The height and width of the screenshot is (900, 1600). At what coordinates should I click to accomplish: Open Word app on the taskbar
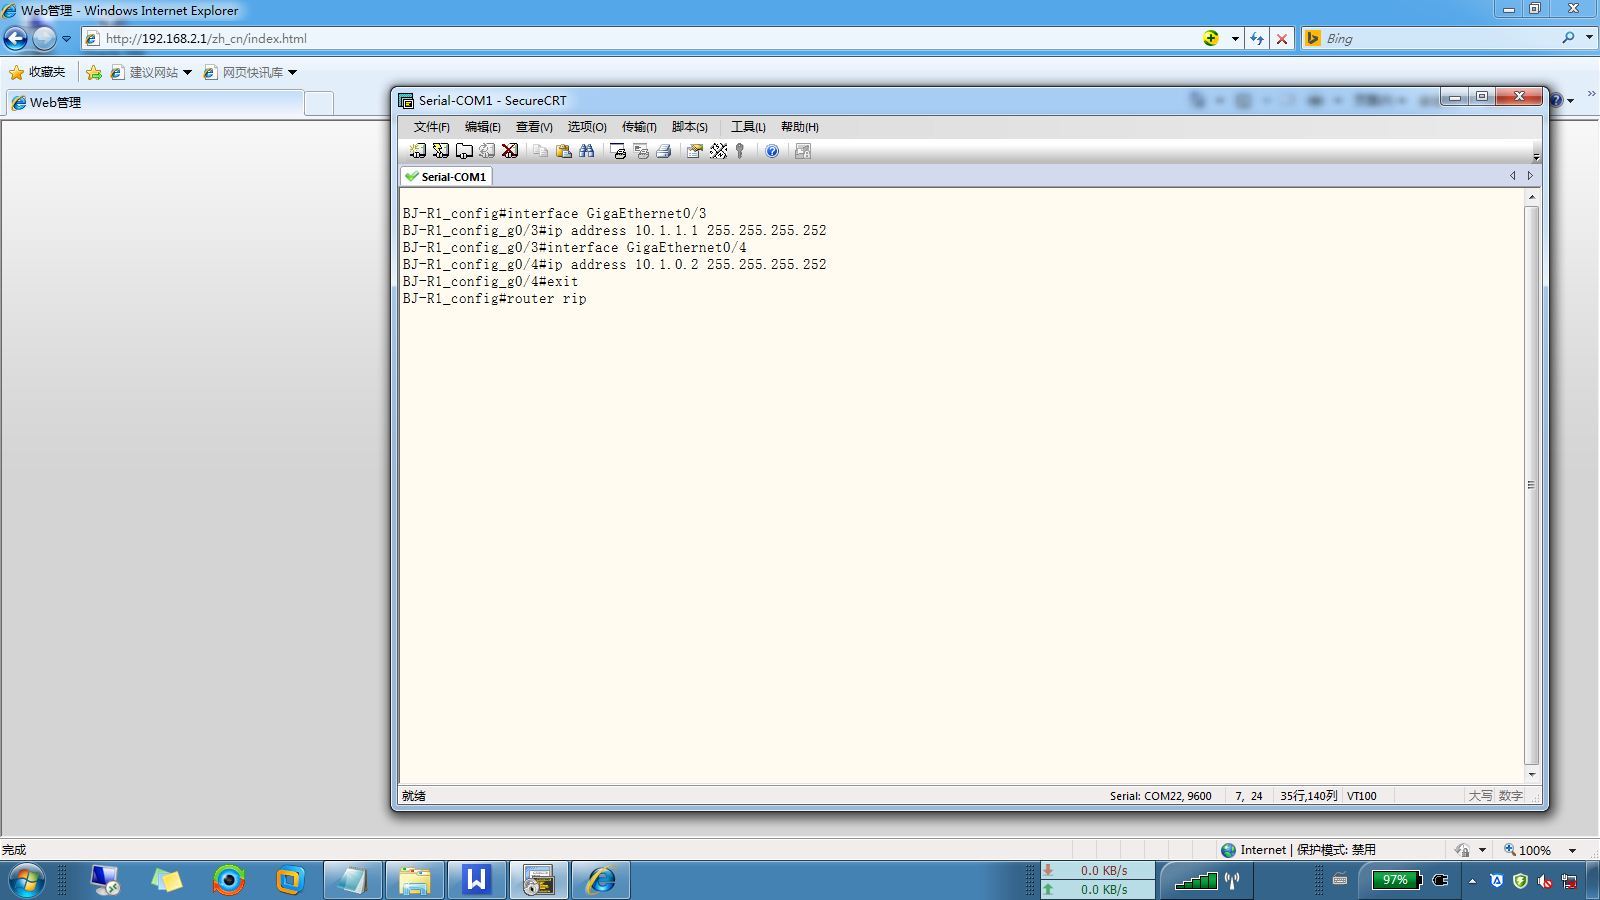[476, 880]
